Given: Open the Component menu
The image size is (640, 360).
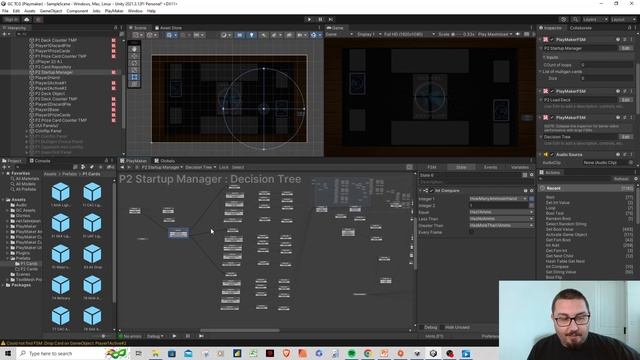Looking at the screenshot, I should click(x=77, y=11).
